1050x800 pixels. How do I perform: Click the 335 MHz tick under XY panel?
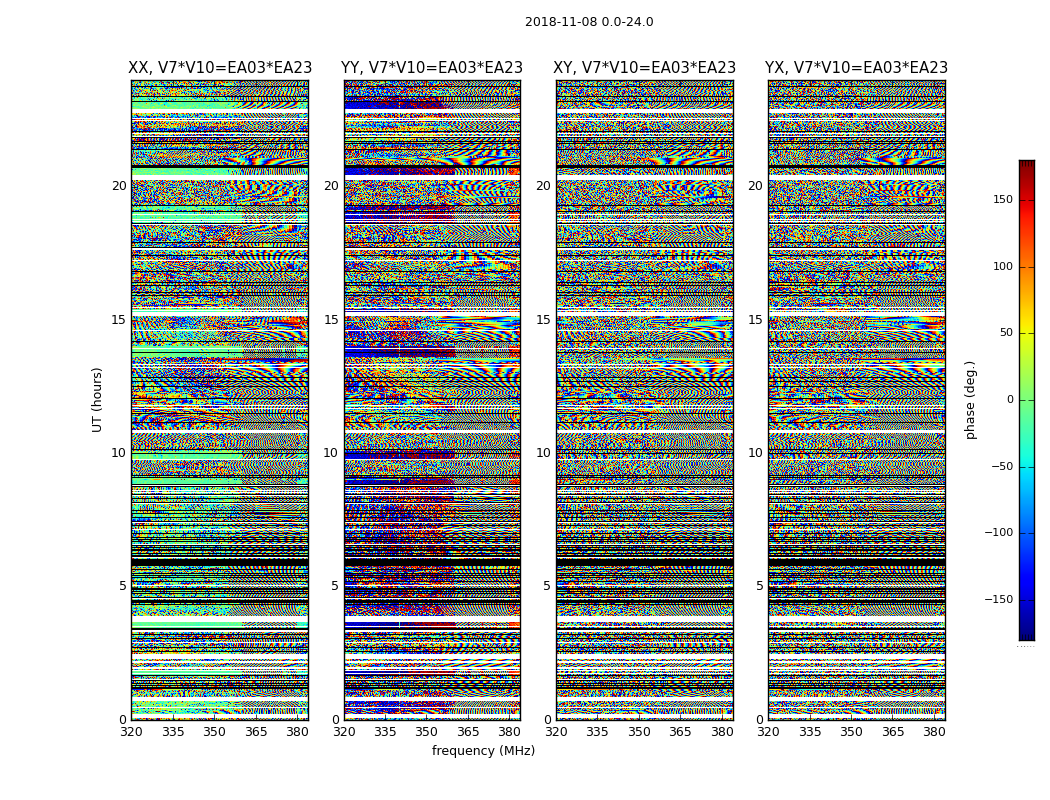point(597,732)
